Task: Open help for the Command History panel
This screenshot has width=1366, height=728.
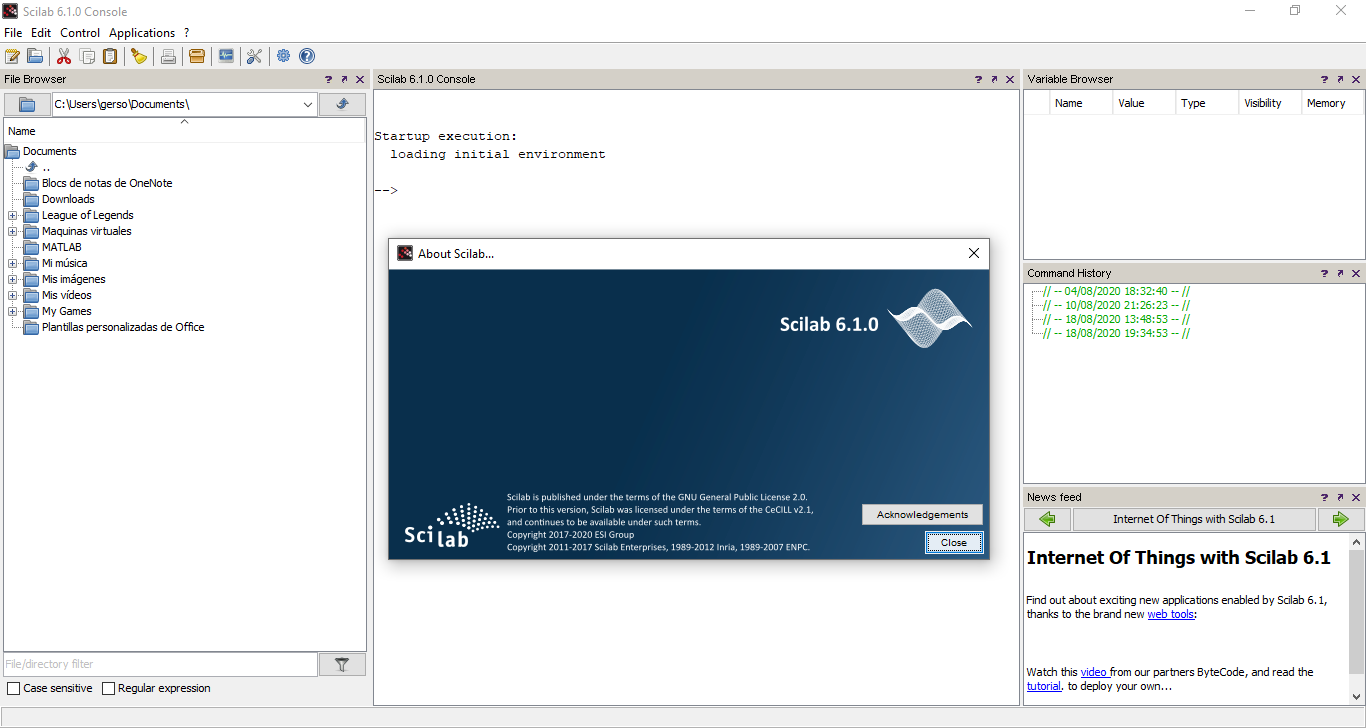Action: pyautogui.click(x=1324, y=273)
